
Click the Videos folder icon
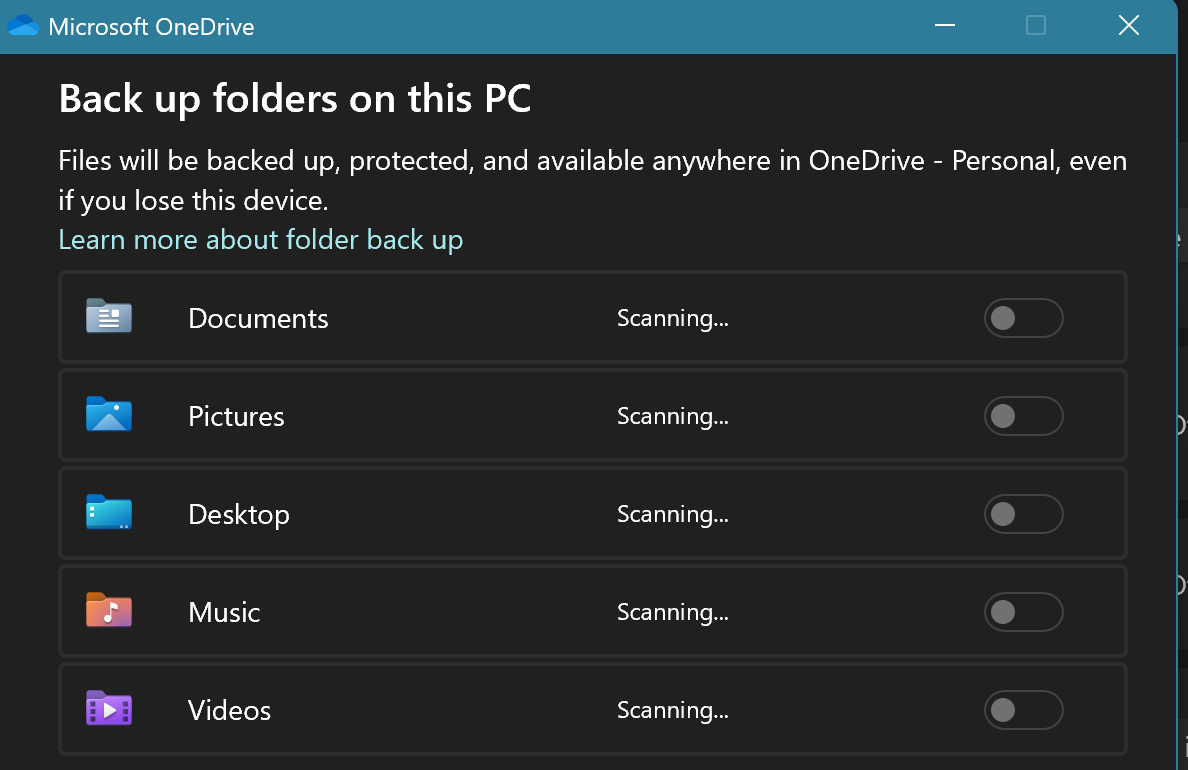109,709
